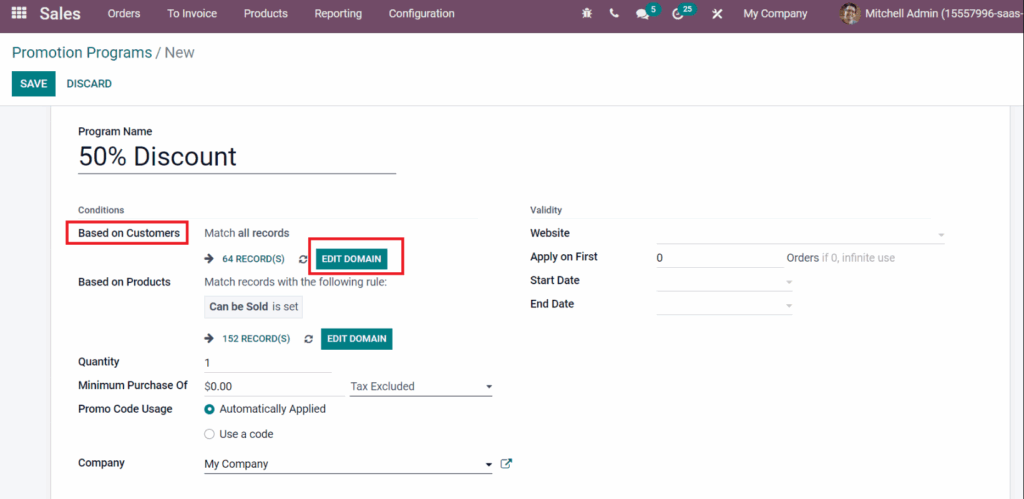Expand the Website dropdown field

(801, 234)
